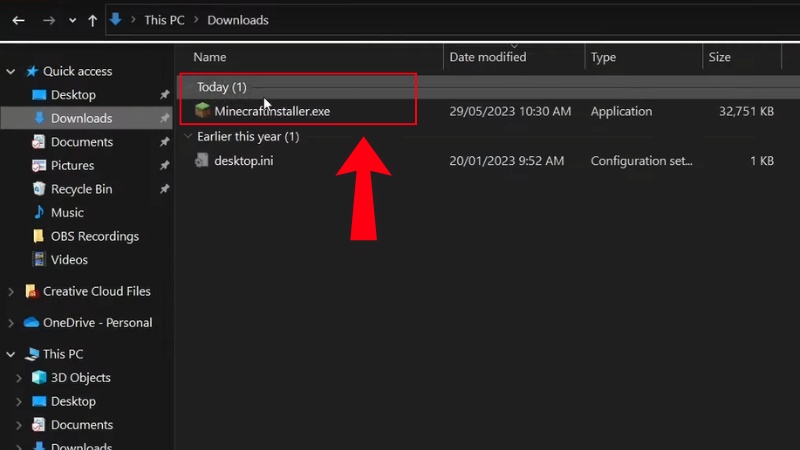This screenshot has height=450, width=800.
Task: Sort files by Date modified column
Action: 488,57
